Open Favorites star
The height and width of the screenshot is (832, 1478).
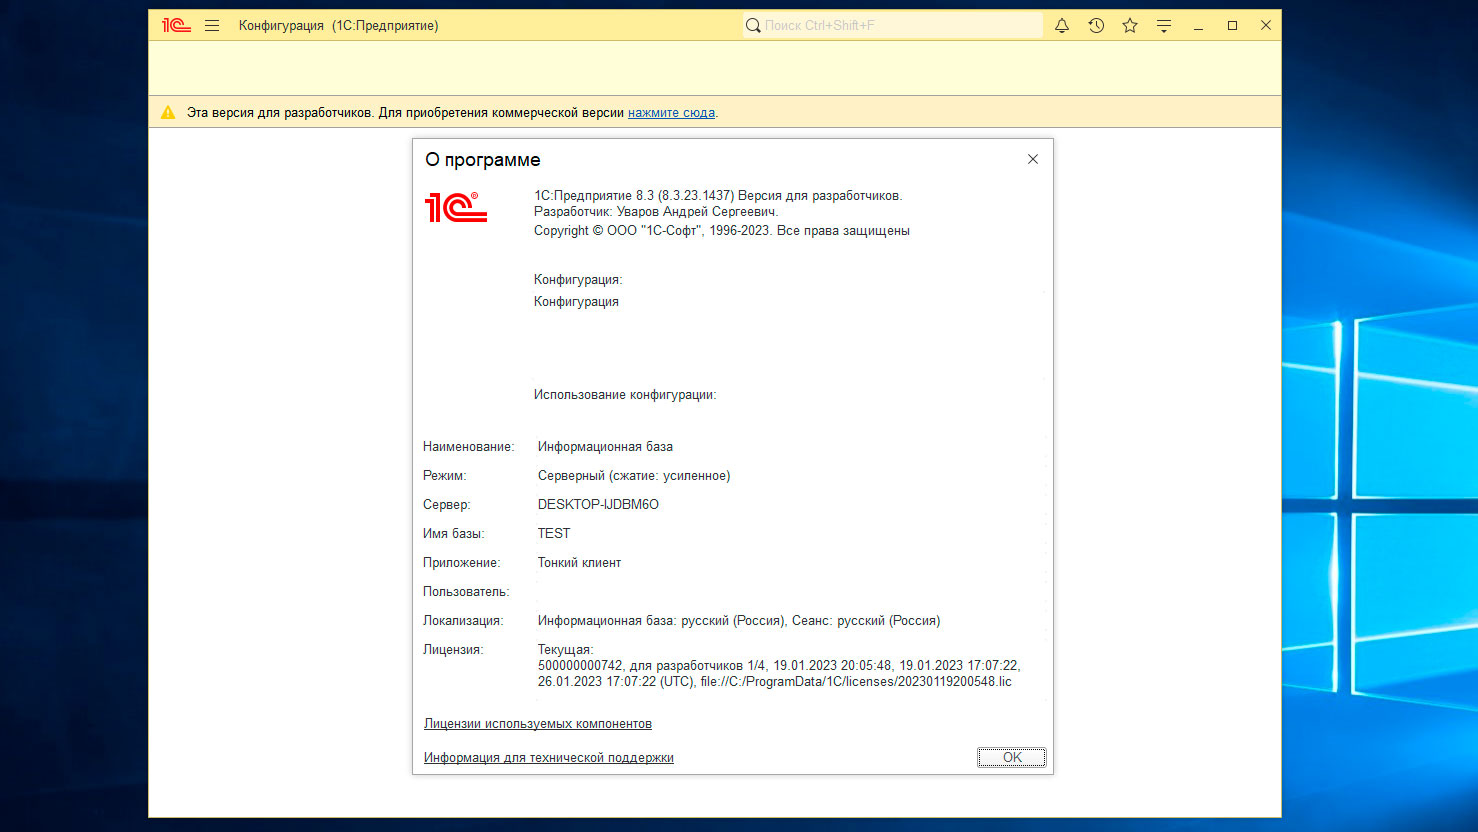pyautogui.click(x=1130, y=25)
